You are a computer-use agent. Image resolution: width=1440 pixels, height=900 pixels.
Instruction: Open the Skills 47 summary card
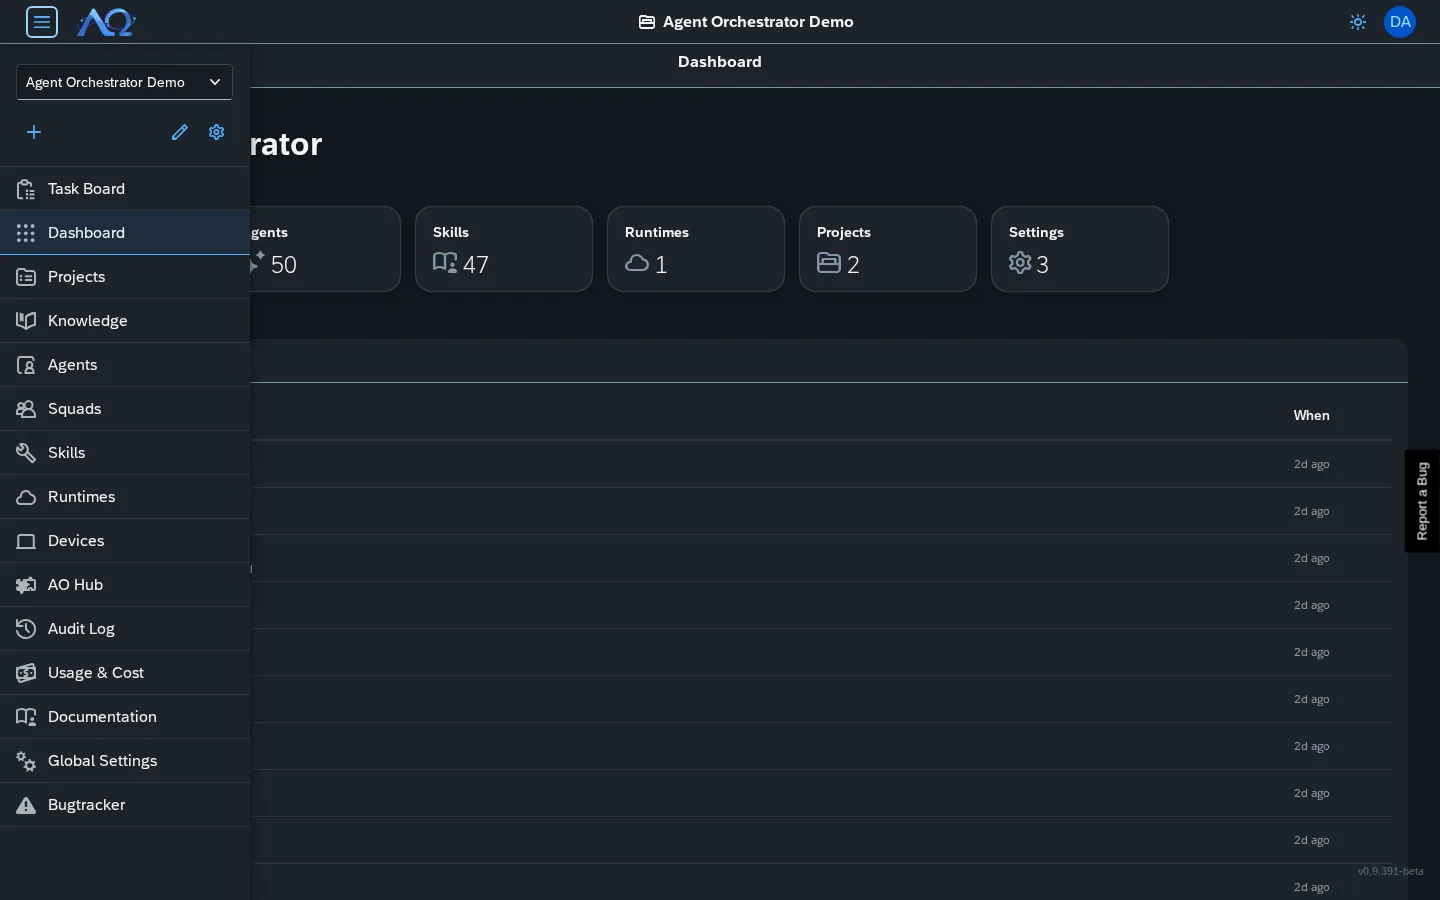coord(504,249)
